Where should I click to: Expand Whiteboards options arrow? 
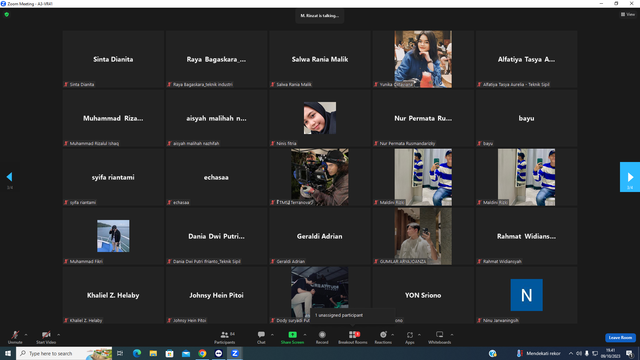tap(452, 335)
